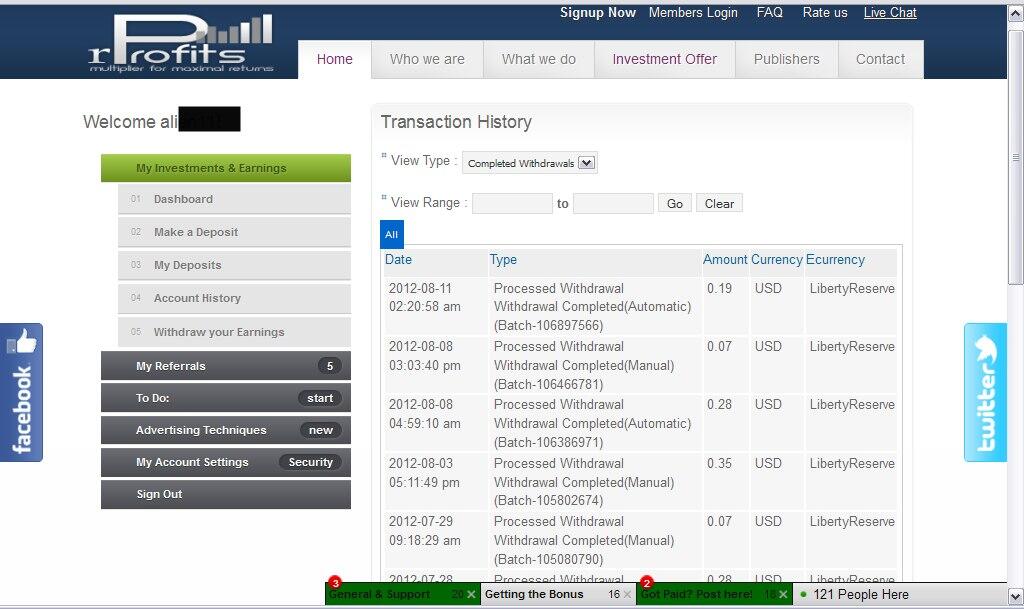The image size is (1024, 609).
Task: Open the Facebook side tab
Action: [22, 392]
